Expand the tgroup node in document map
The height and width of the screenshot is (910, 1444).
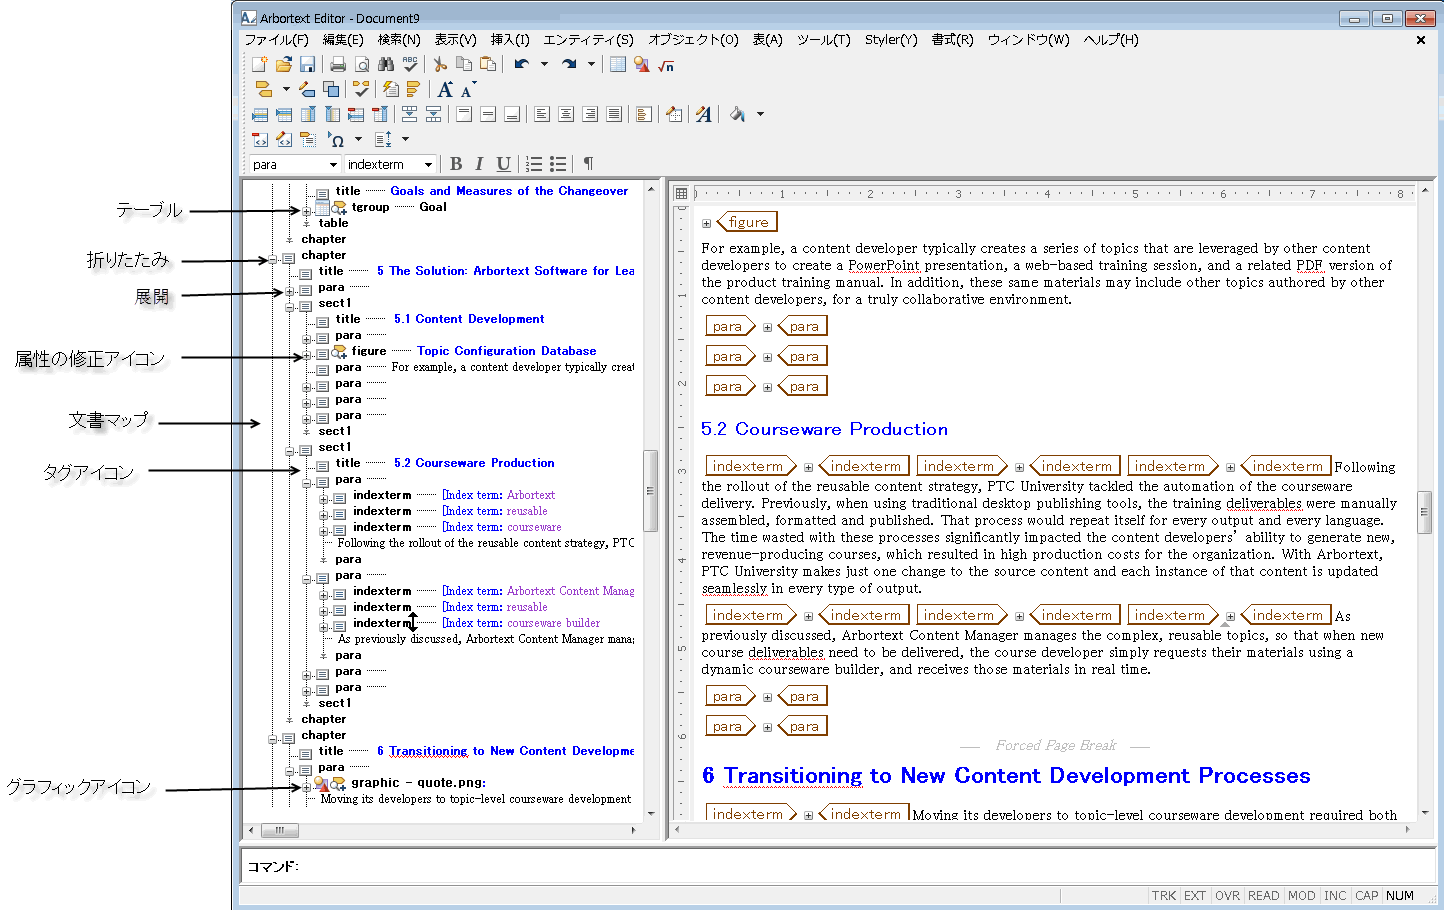click(x=307, y=211)
